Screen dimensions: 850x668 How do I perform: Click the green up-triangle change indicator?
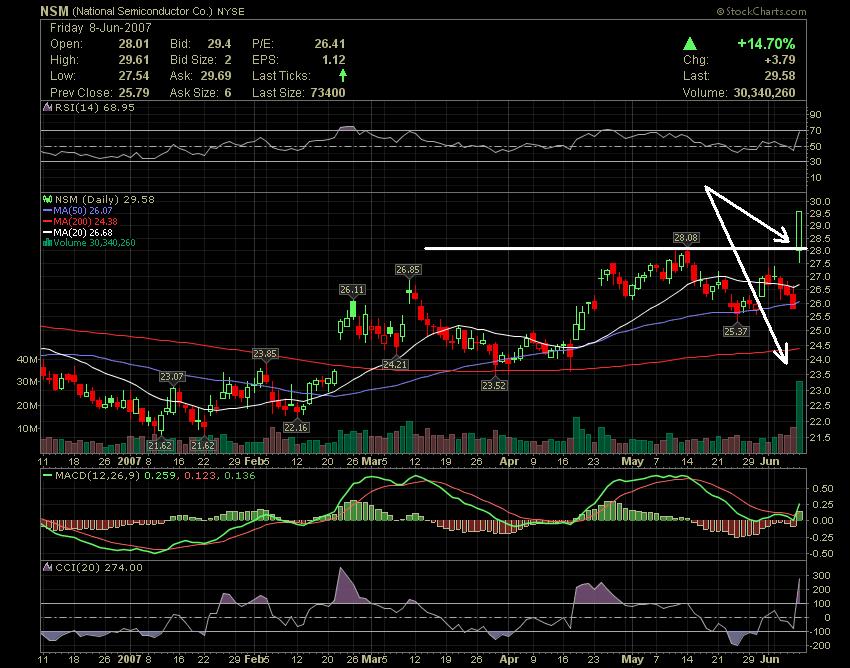[690, 44]
